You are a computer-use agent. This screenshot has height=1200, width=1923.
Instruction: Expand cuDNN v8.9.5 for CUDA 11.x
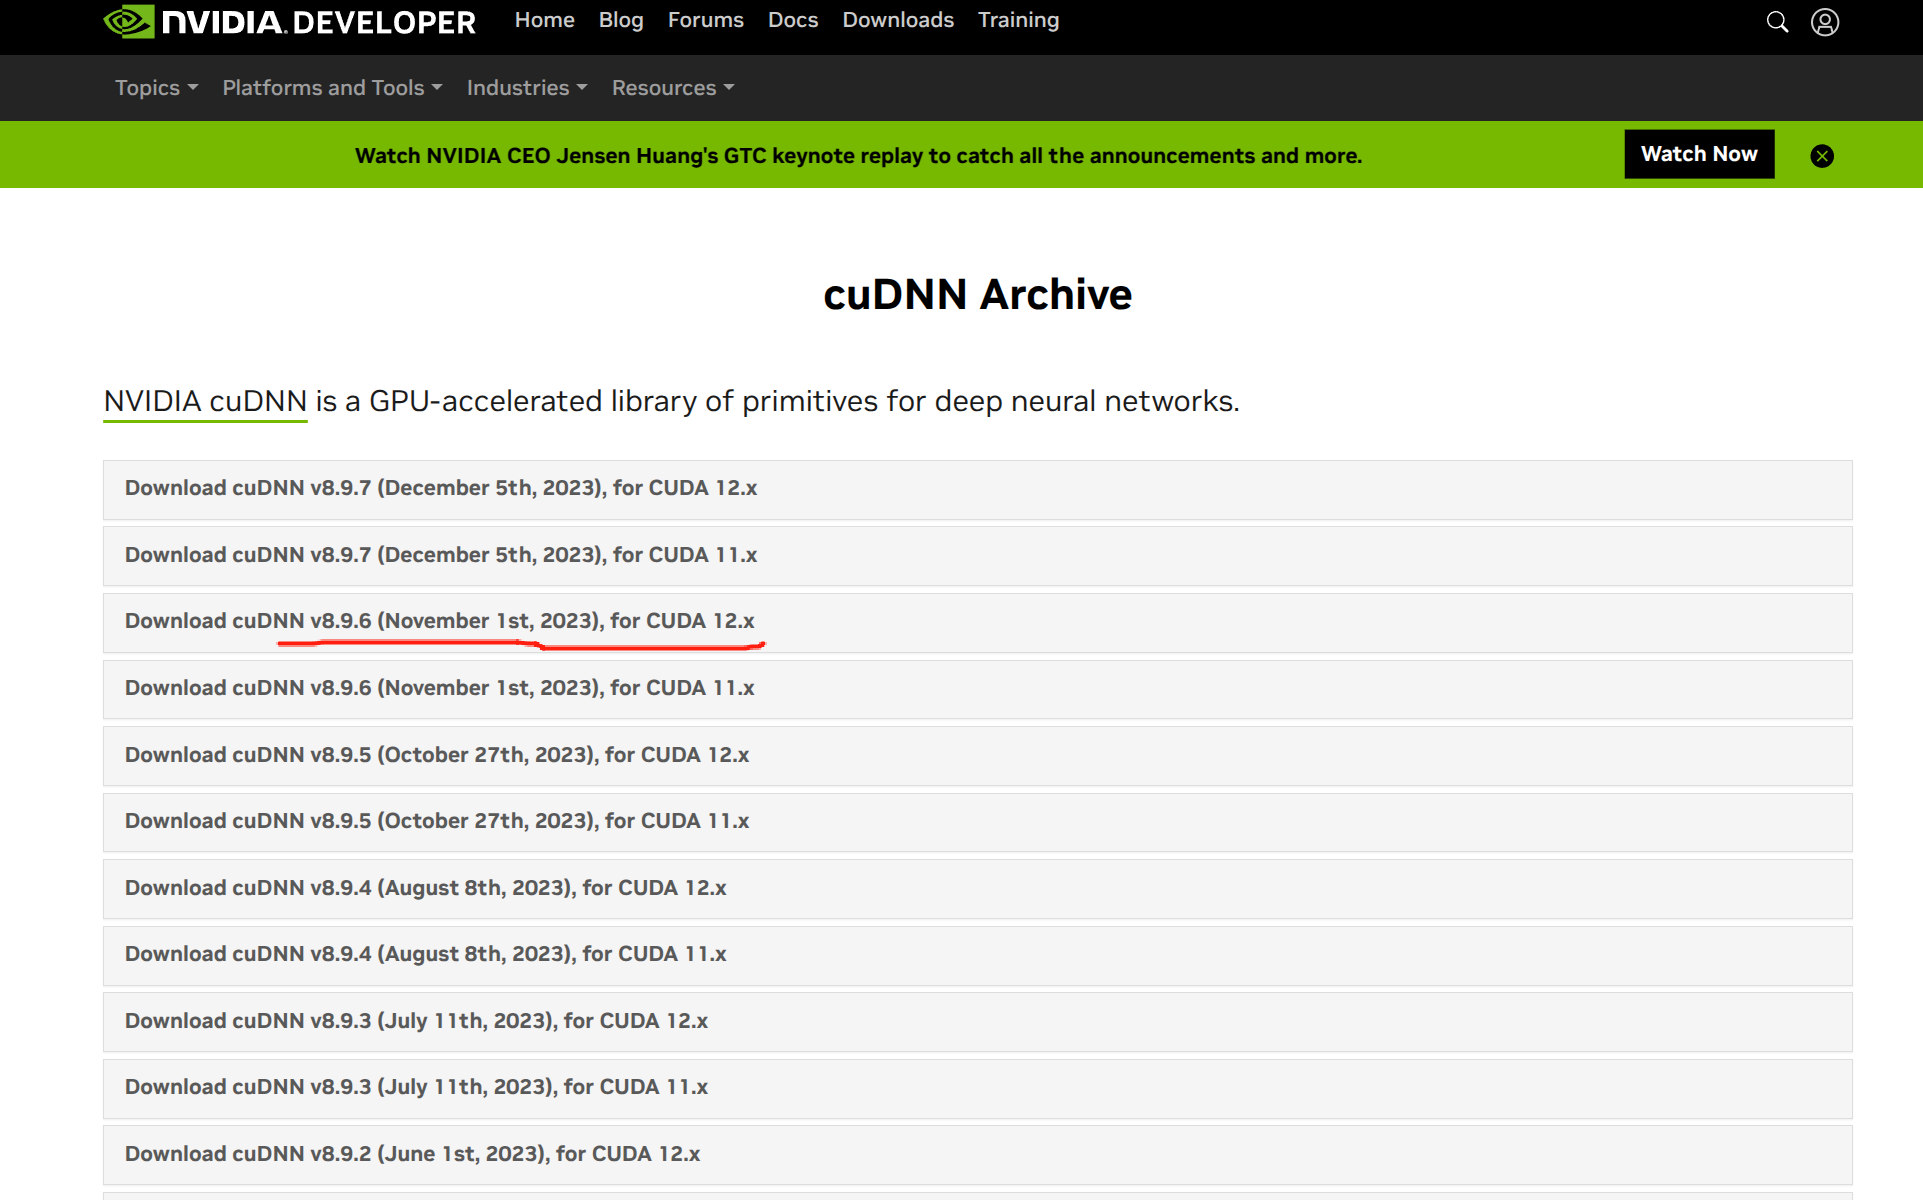click(x=437, y=821)
